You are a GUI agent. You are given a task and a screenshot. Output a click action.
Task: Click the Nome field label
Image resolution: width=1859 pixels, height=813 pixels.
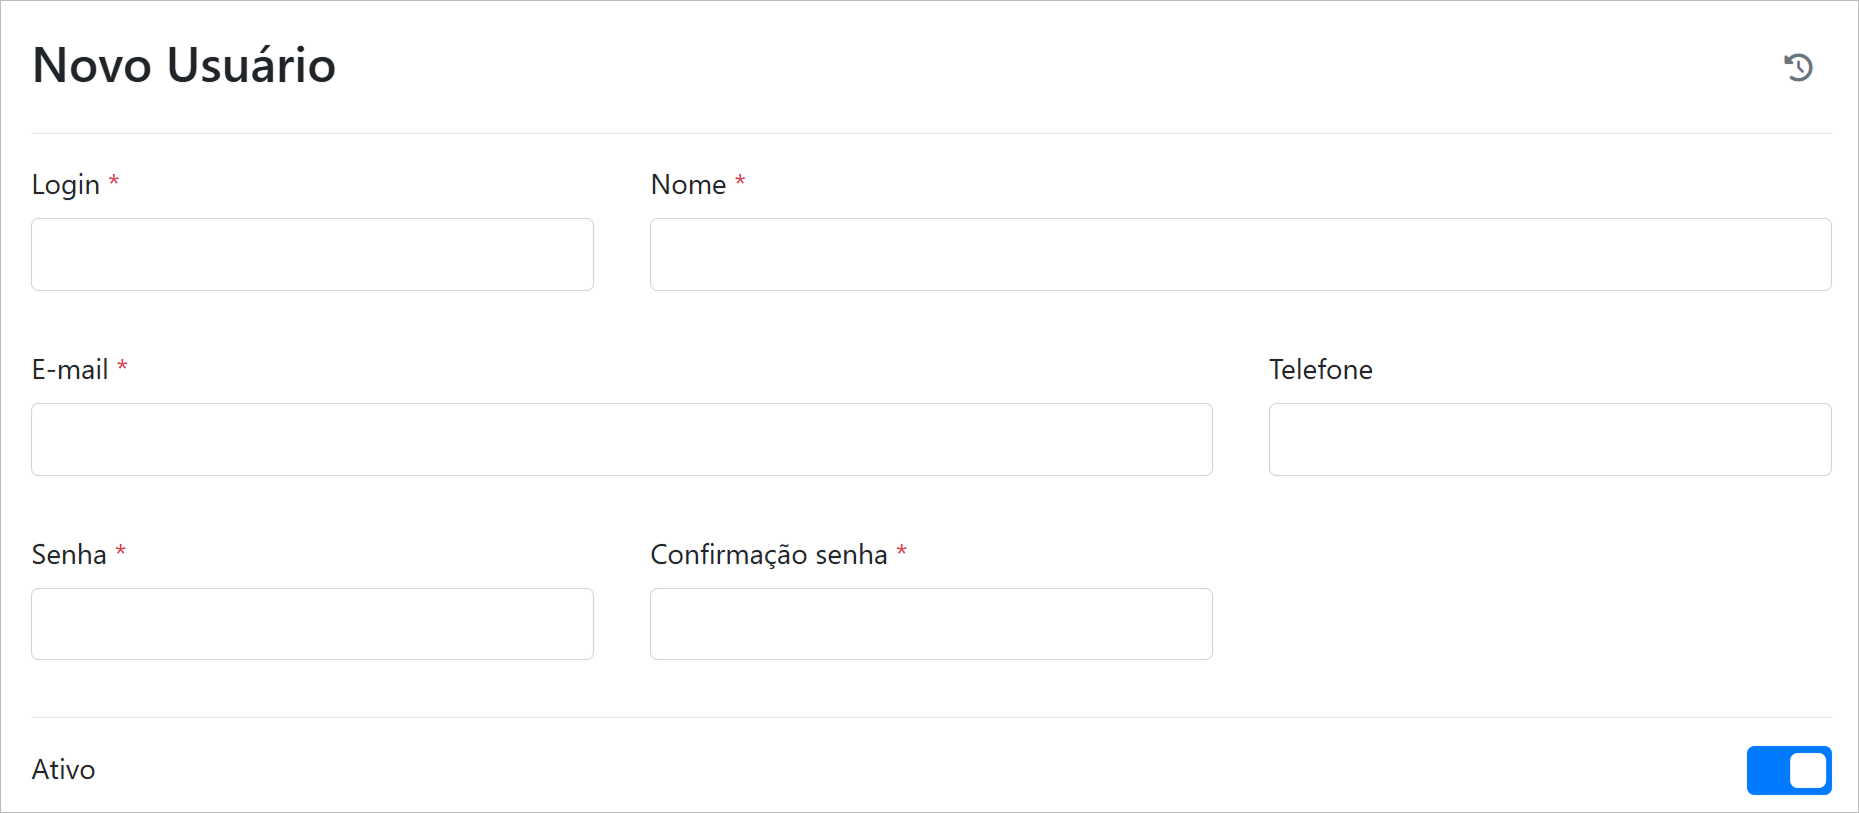click(x=688, y=185)
